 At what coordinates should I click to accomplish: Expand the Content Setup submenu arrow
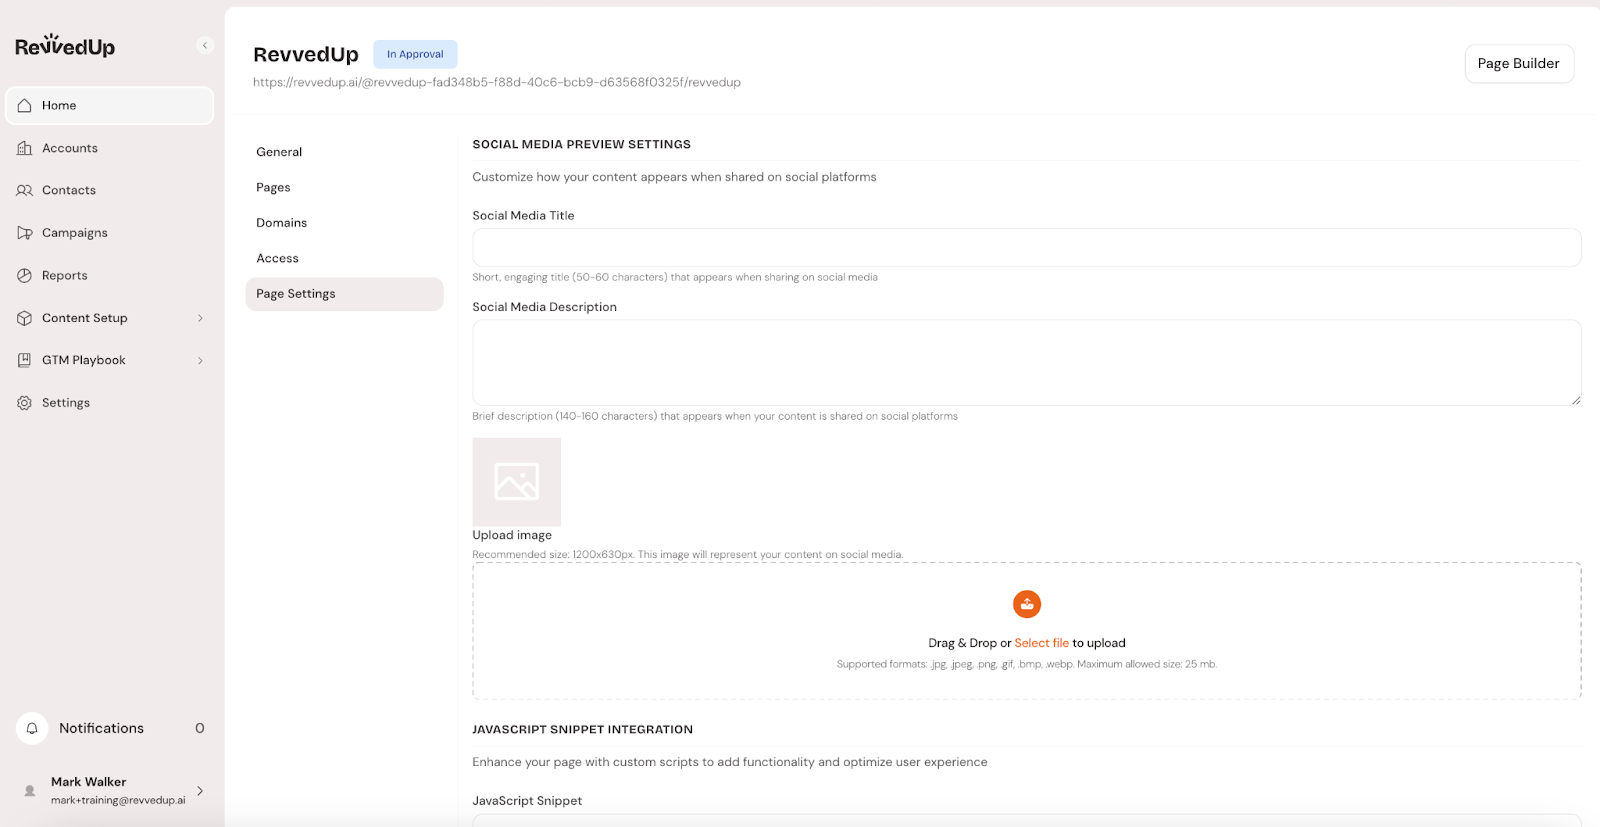click(200, 318)
